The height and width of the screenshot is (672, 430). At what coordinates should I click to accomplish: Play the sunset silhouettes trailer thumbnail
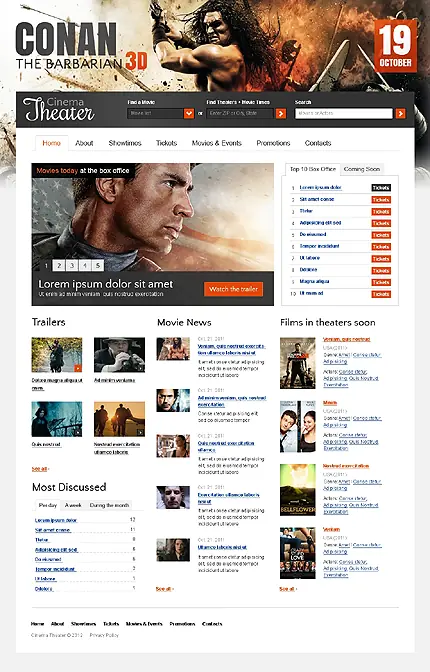tap(119, 419)
